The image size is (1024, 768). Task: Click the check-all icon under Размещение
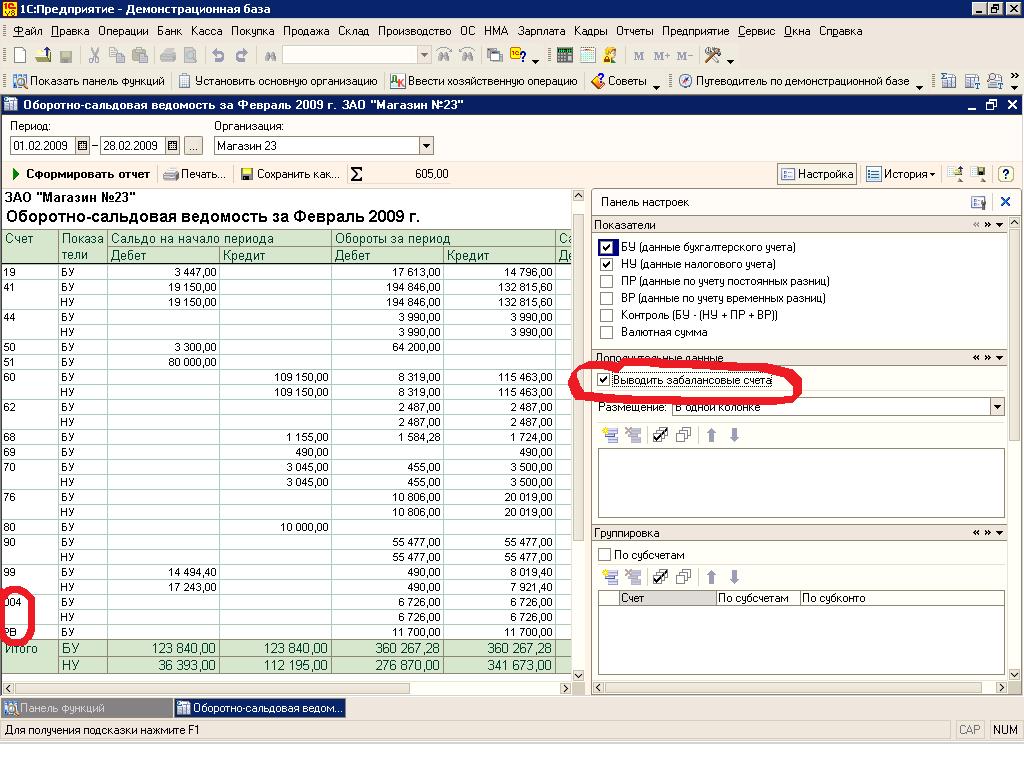660,435
